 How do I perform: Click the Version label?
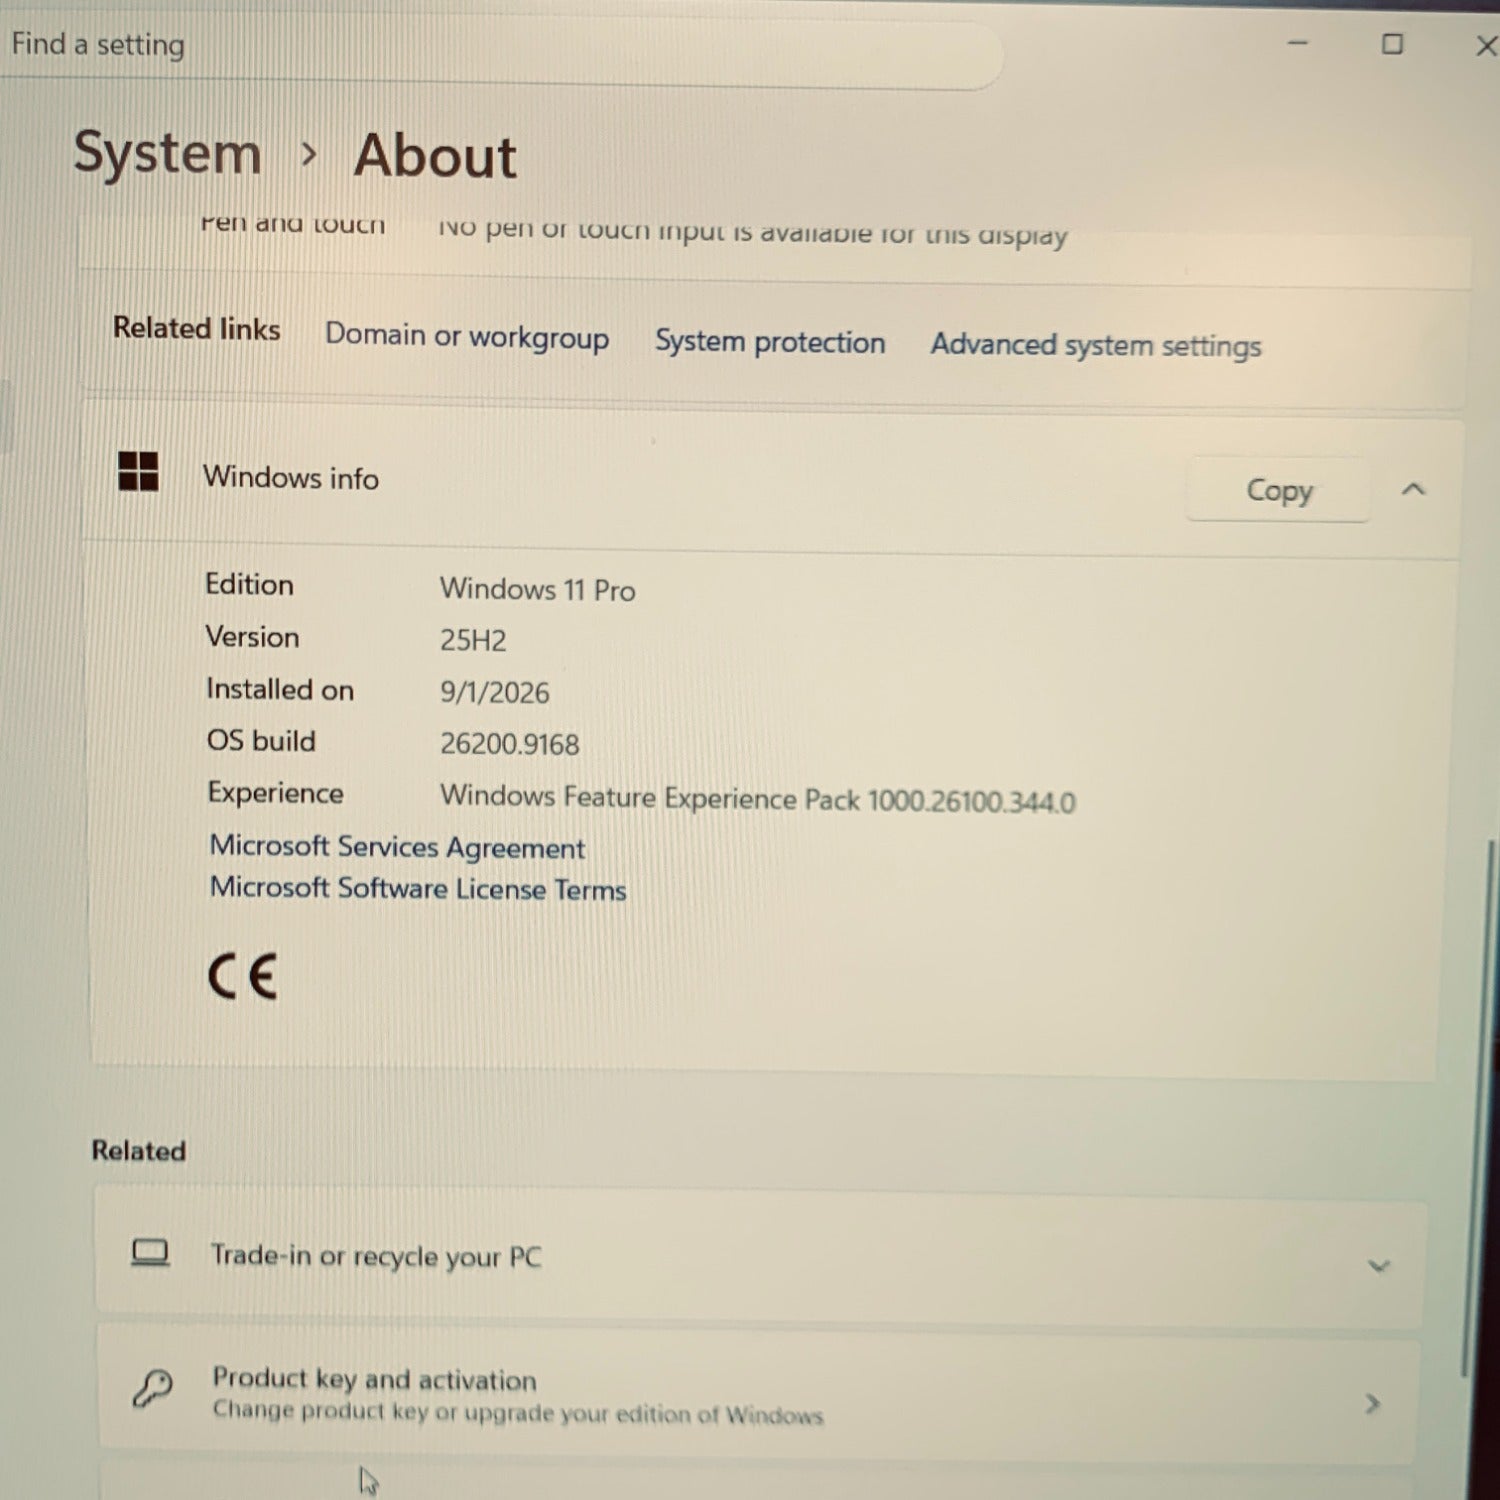pyautogui.click(x=252, y=637)
